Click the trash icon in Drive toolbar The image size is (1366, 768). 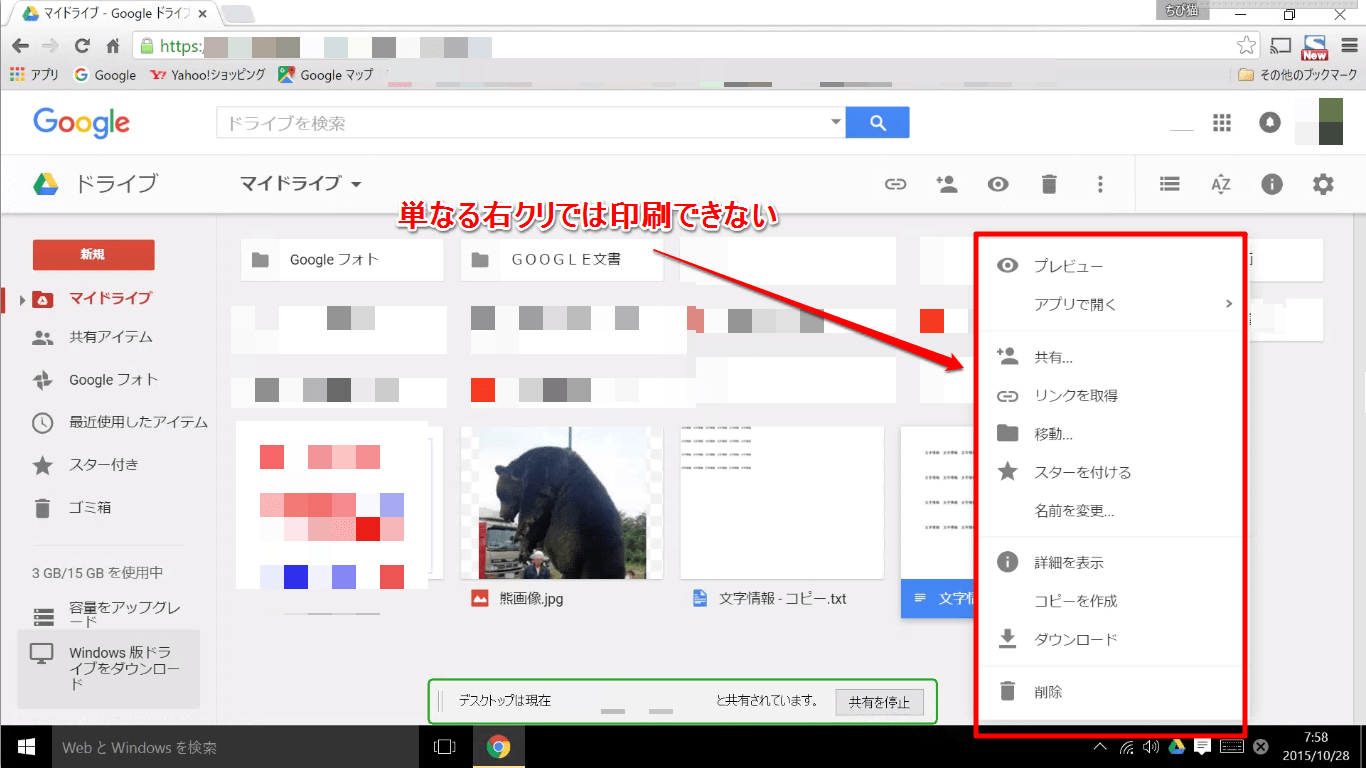pos(1048,184)
